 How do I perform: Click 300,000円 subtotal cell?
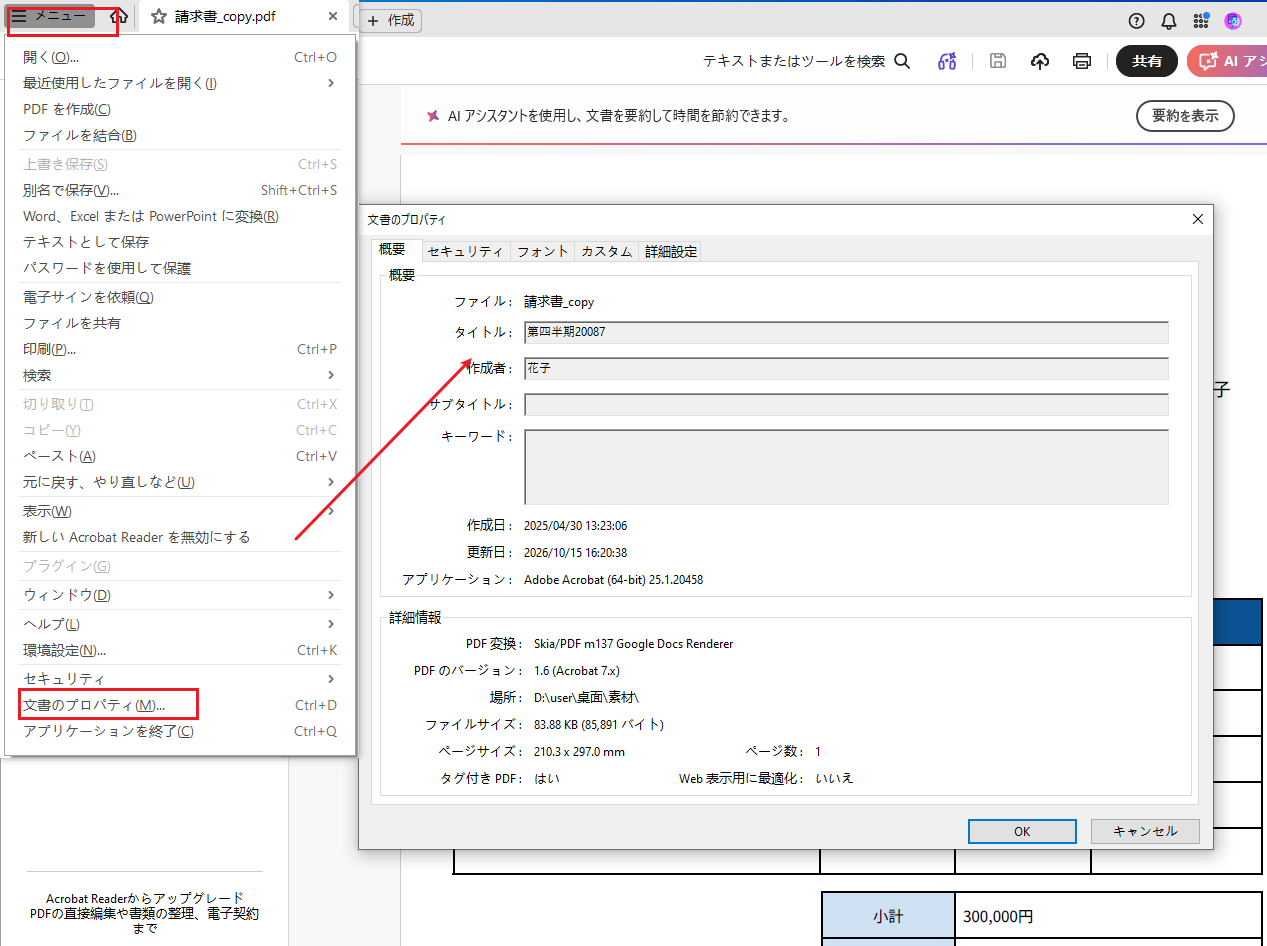pyautogui.click(x=1108, y=916)
